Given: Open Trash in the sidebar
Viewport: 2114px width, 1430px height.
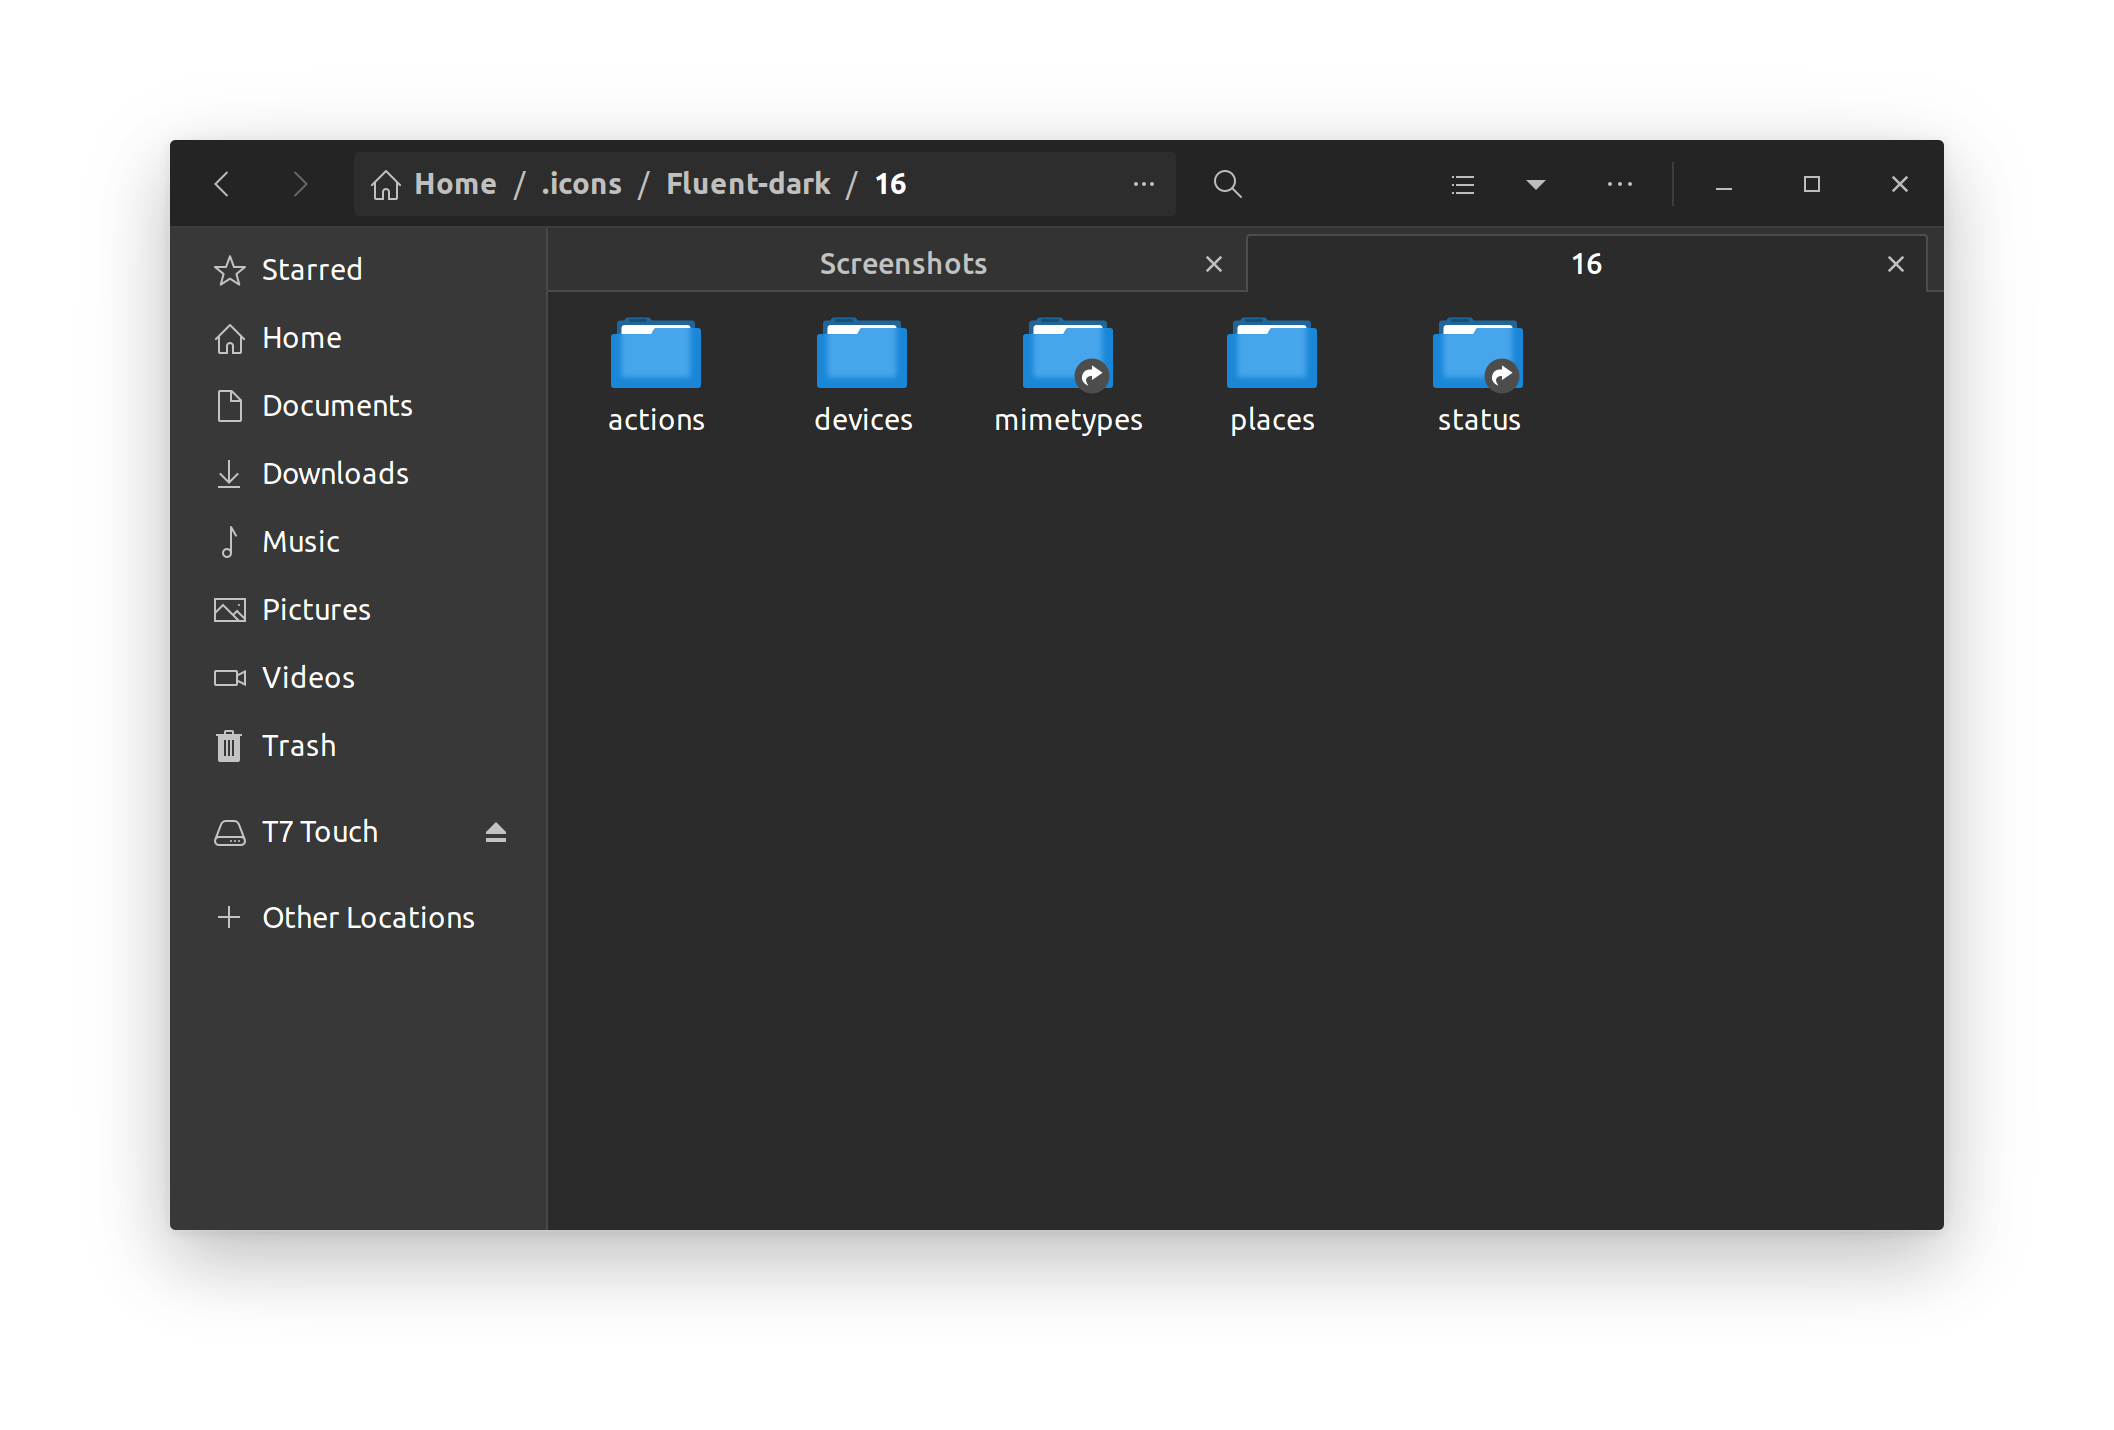Looking at the screenshot, I should (x=298, y=746).
